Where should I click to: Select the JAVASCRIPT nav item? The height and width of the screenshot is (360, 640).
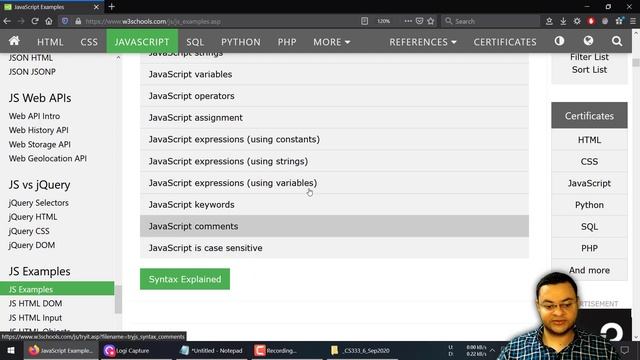click(142, 42)
